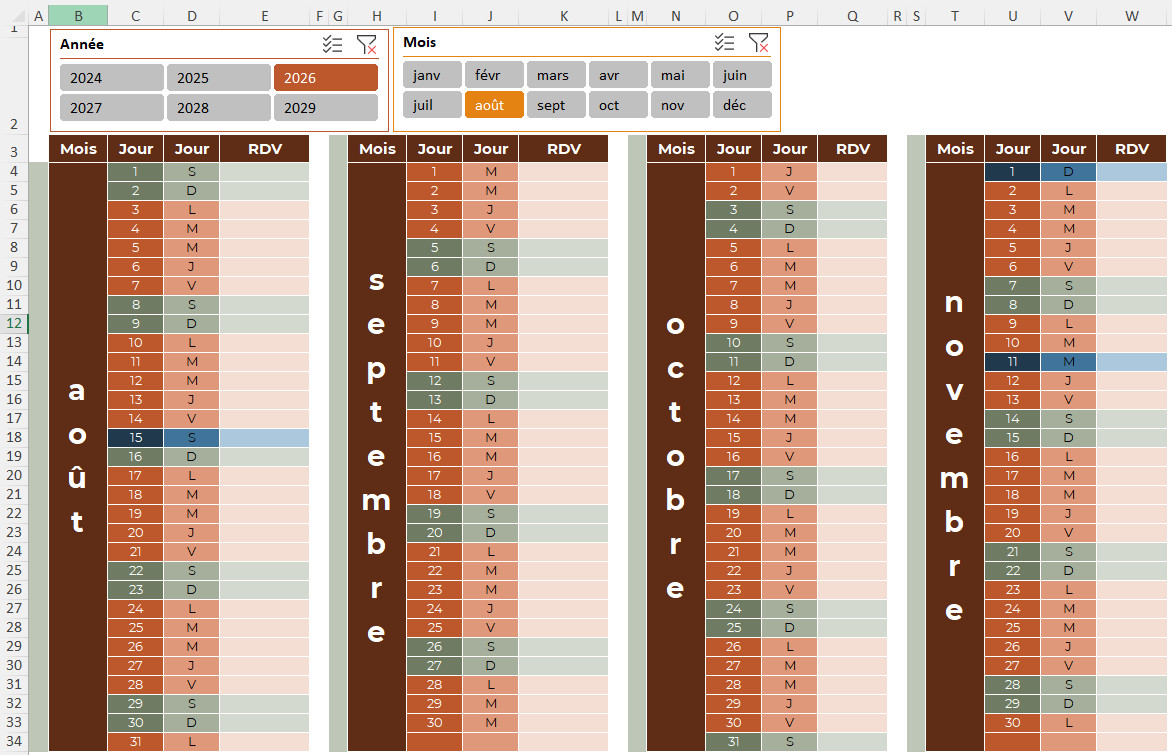Click the Année slicer title
This screenshot has height=755, width=1172.
pos(82,44)
